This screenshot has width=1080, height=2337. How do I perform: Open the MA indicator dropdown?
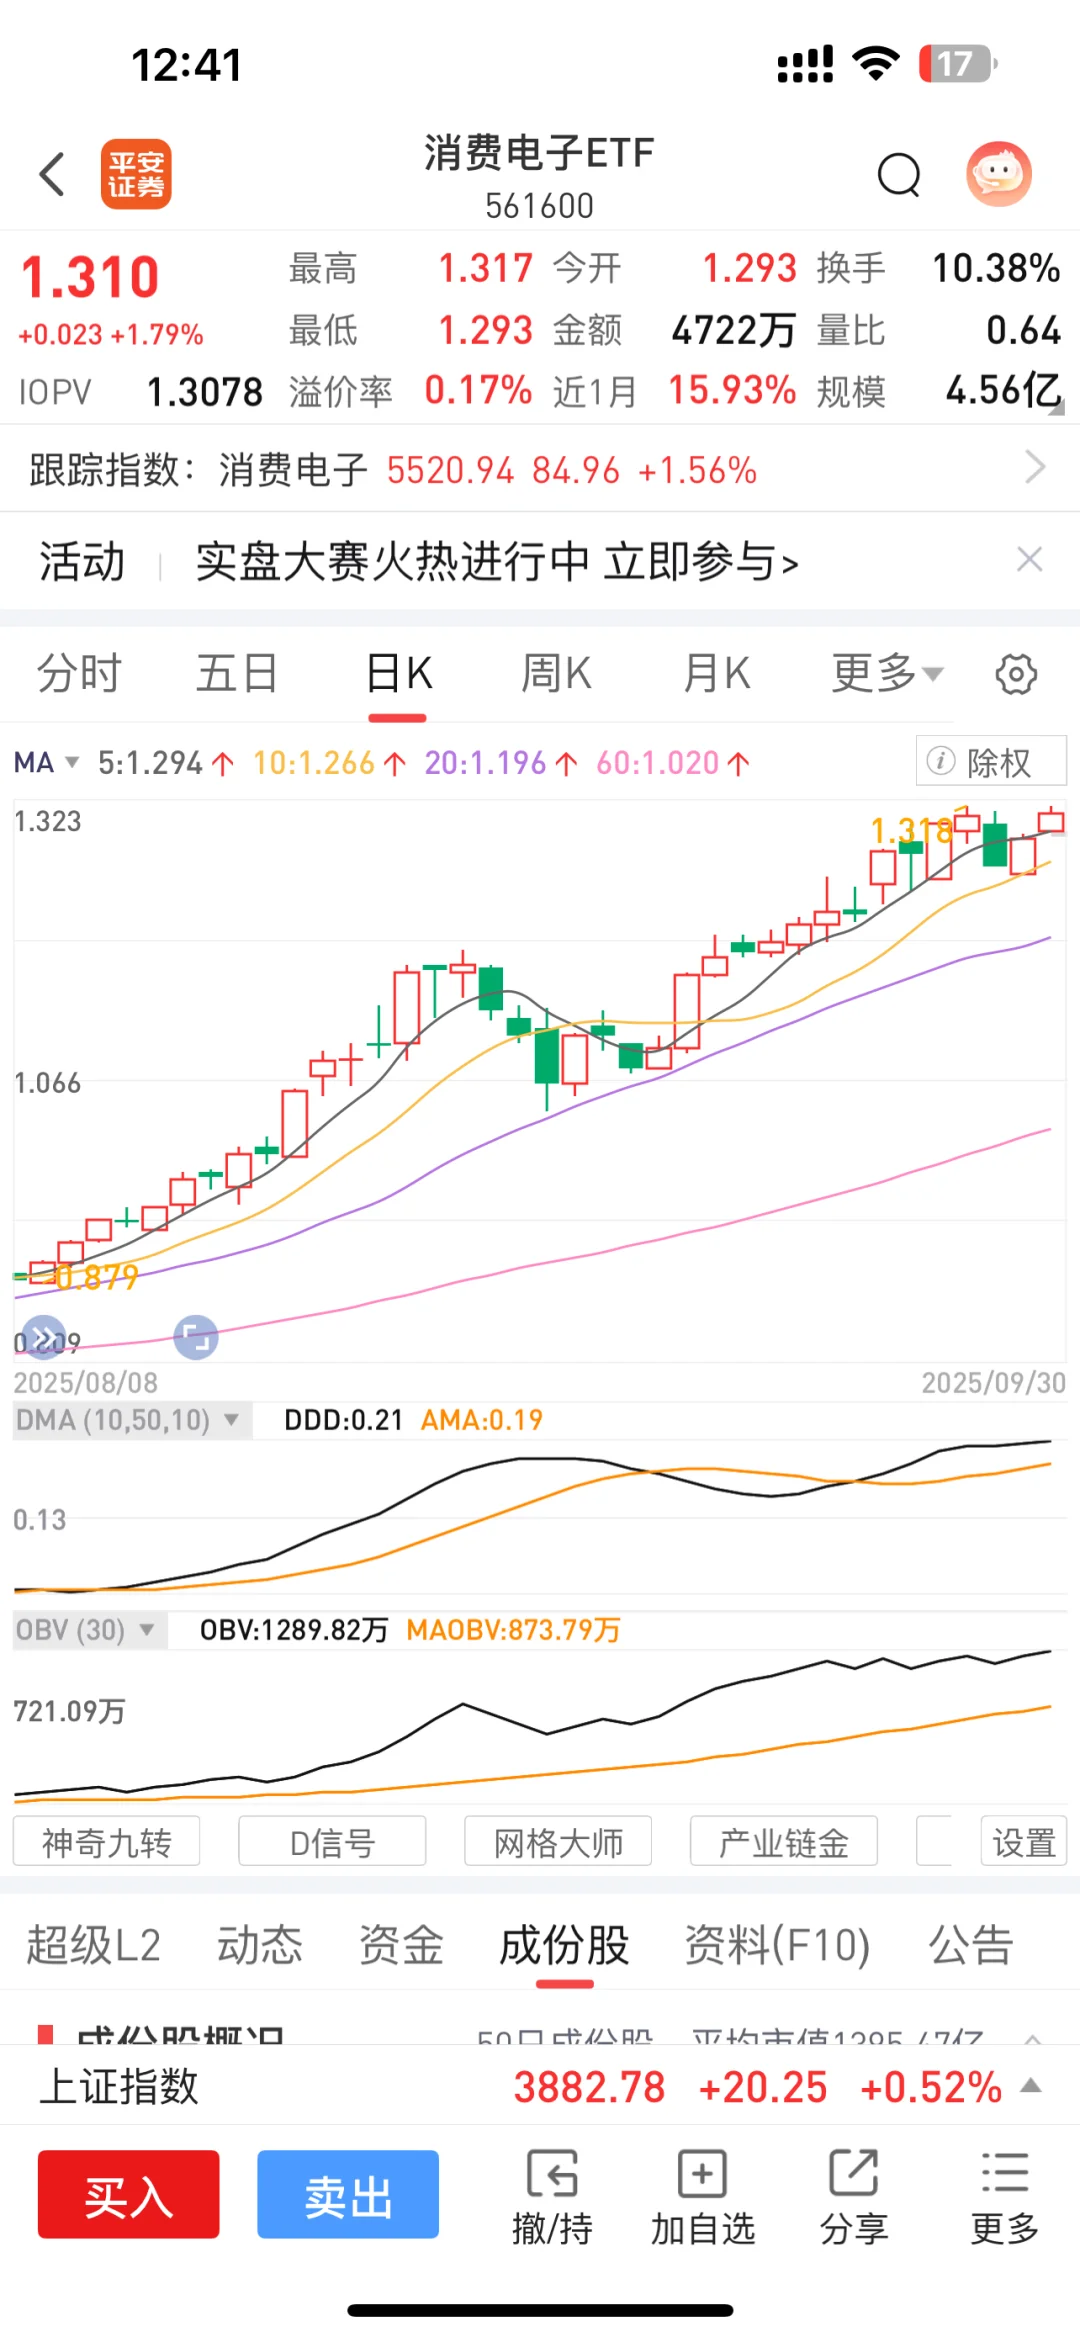coord(46,763)
